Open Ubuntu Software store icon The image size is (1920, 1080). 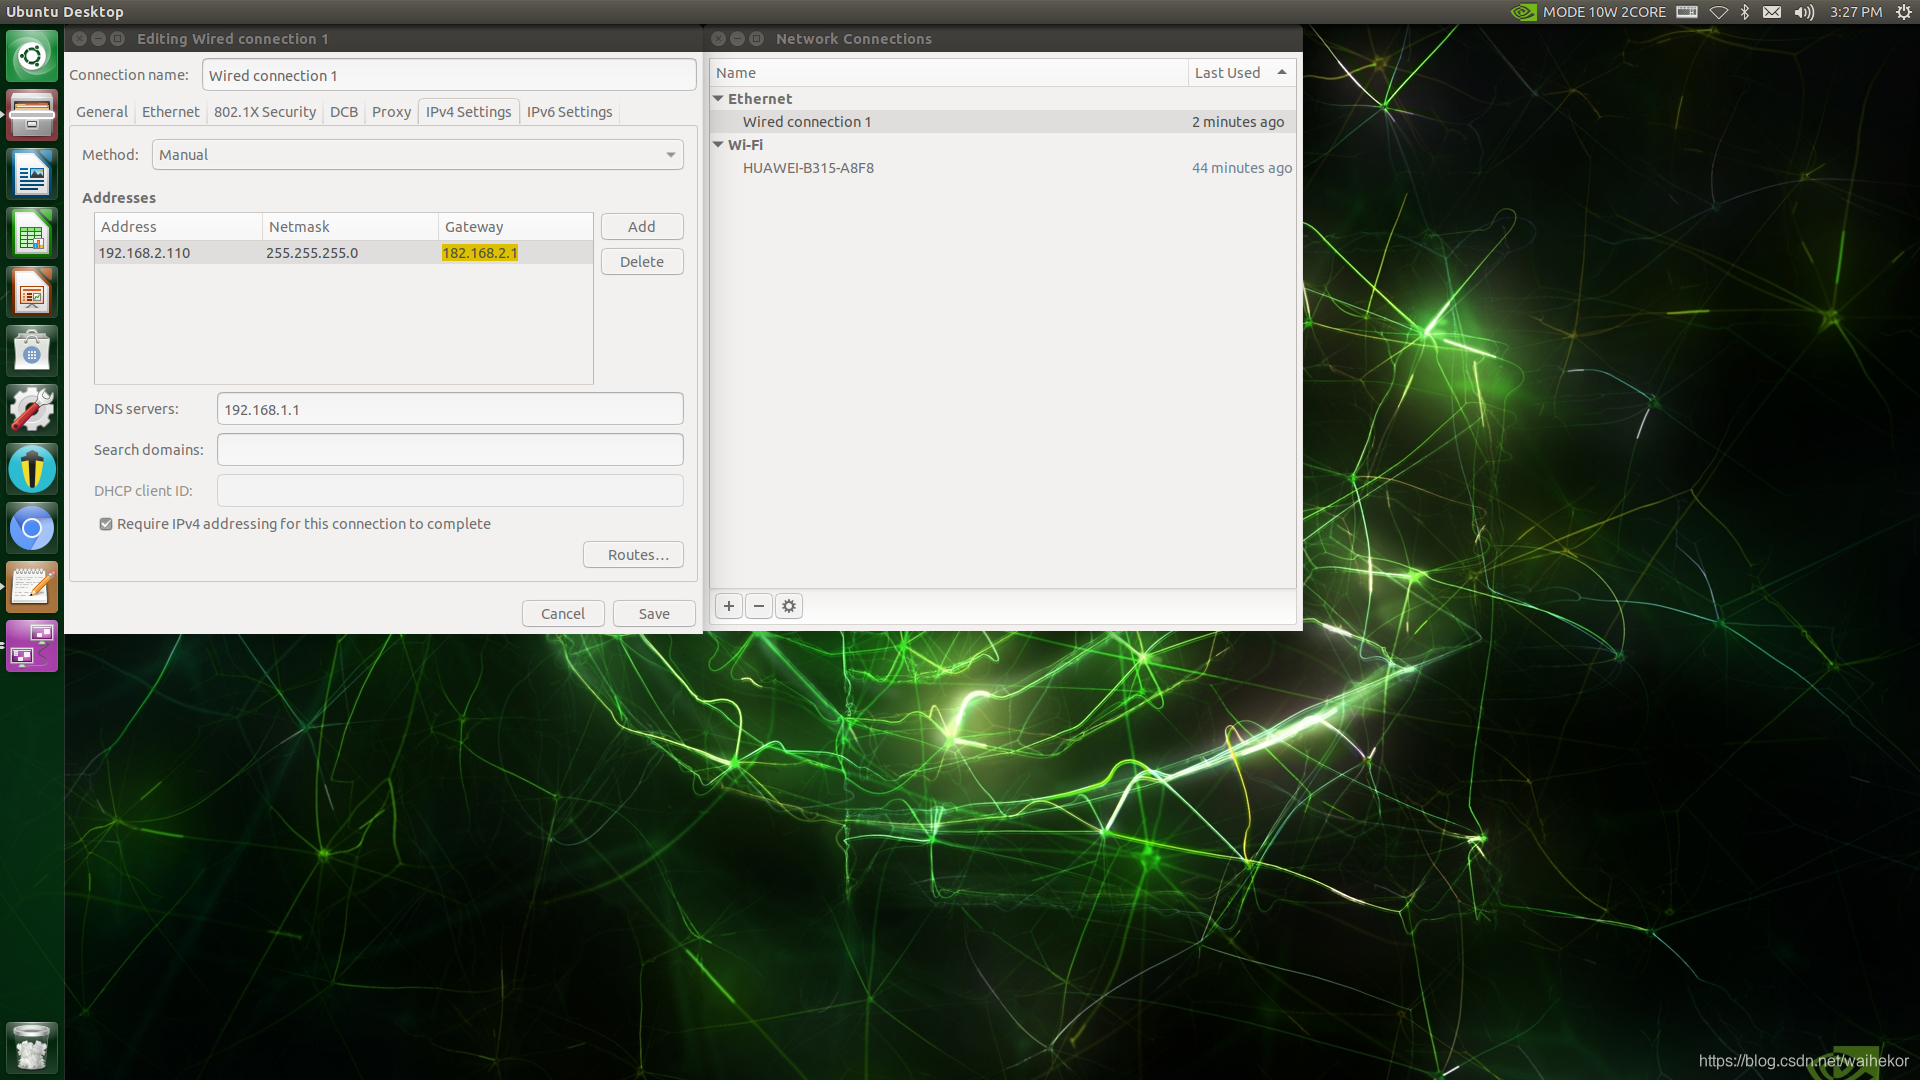coord(32,351)
